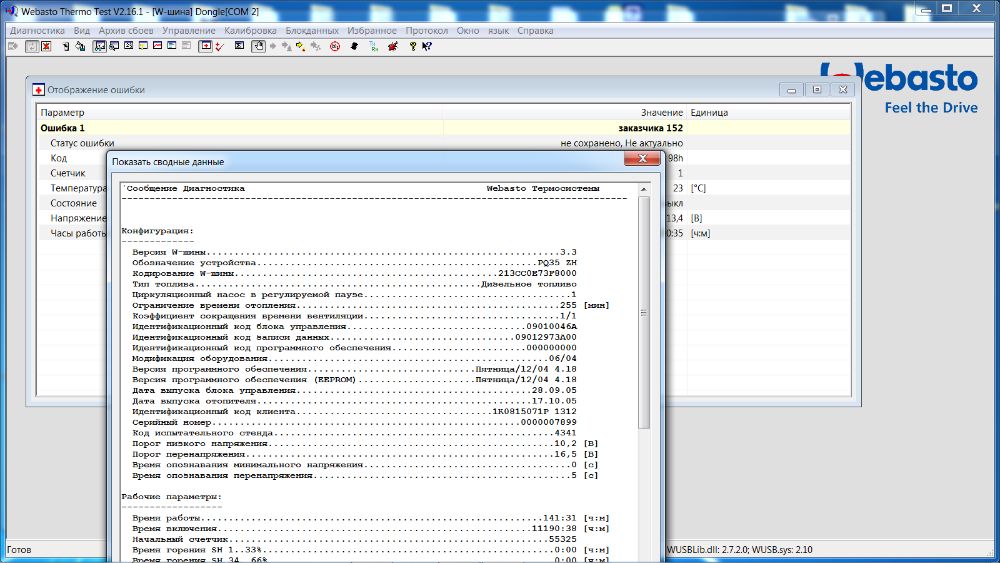The width and height of the screenshot is (1000, 563).
Task: Open the Избранное menu
Action: pos(372,31)
